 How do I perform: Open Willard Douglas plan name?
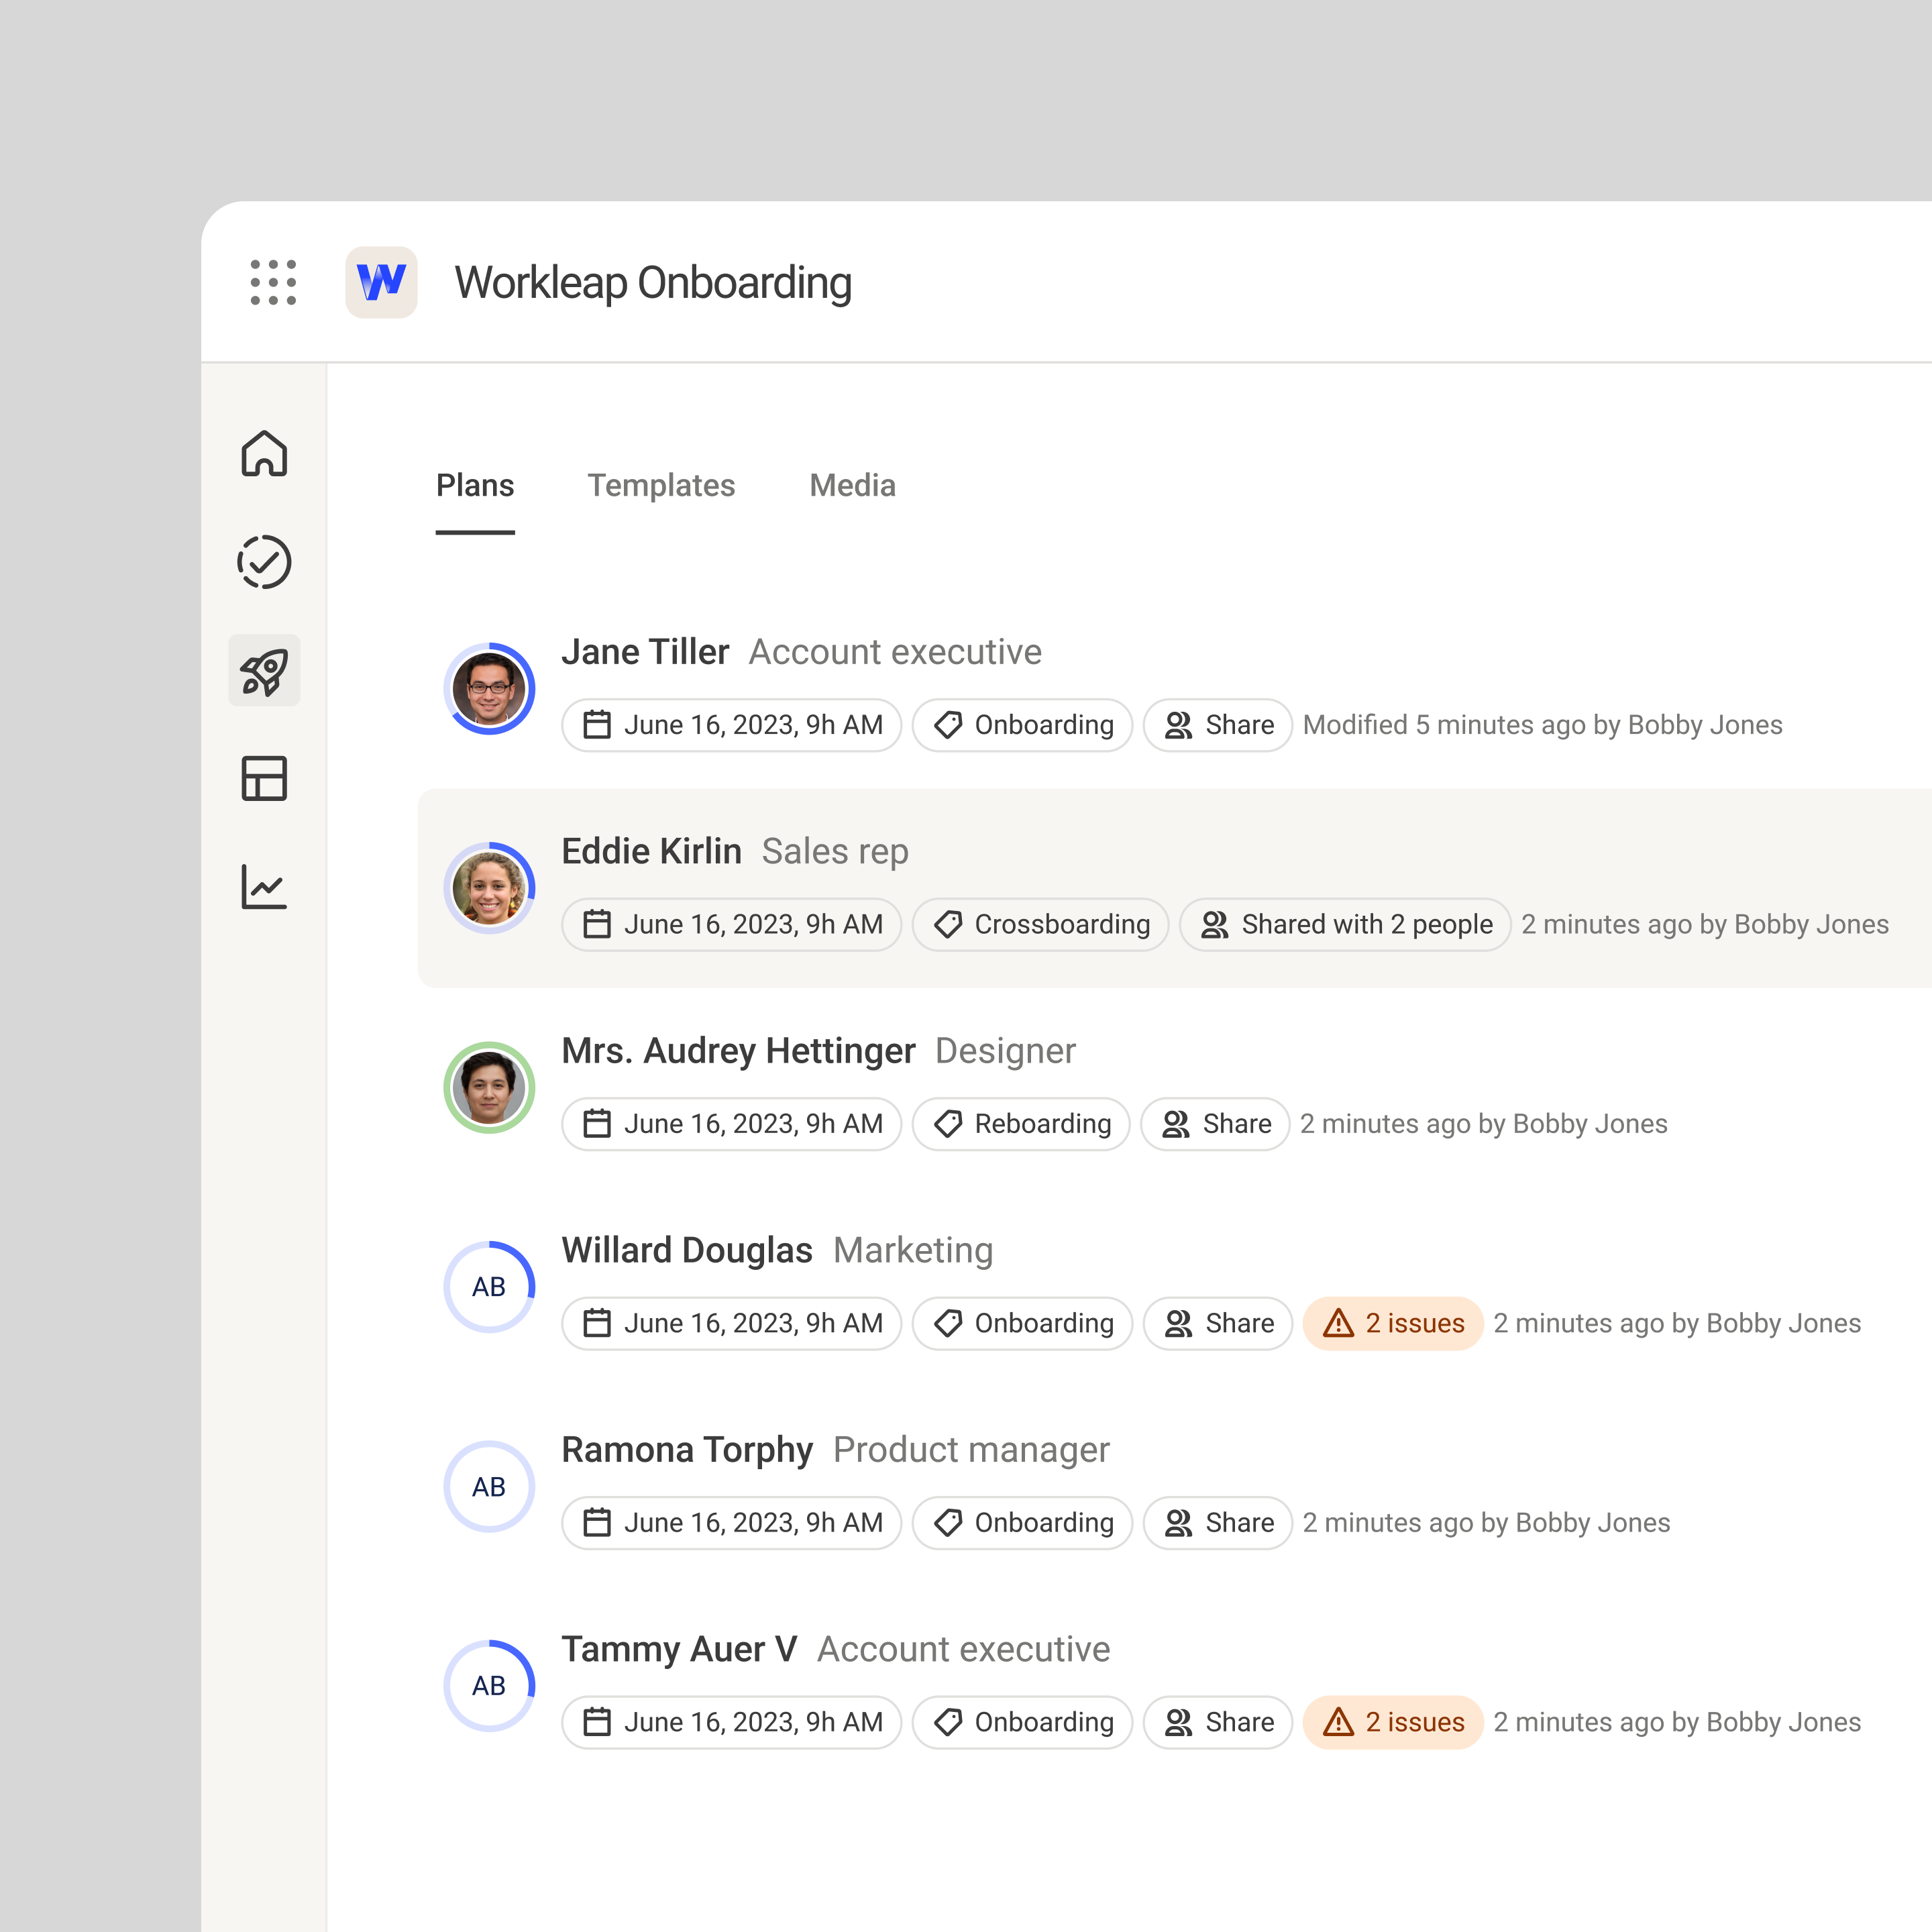[x=687, y=1250]
